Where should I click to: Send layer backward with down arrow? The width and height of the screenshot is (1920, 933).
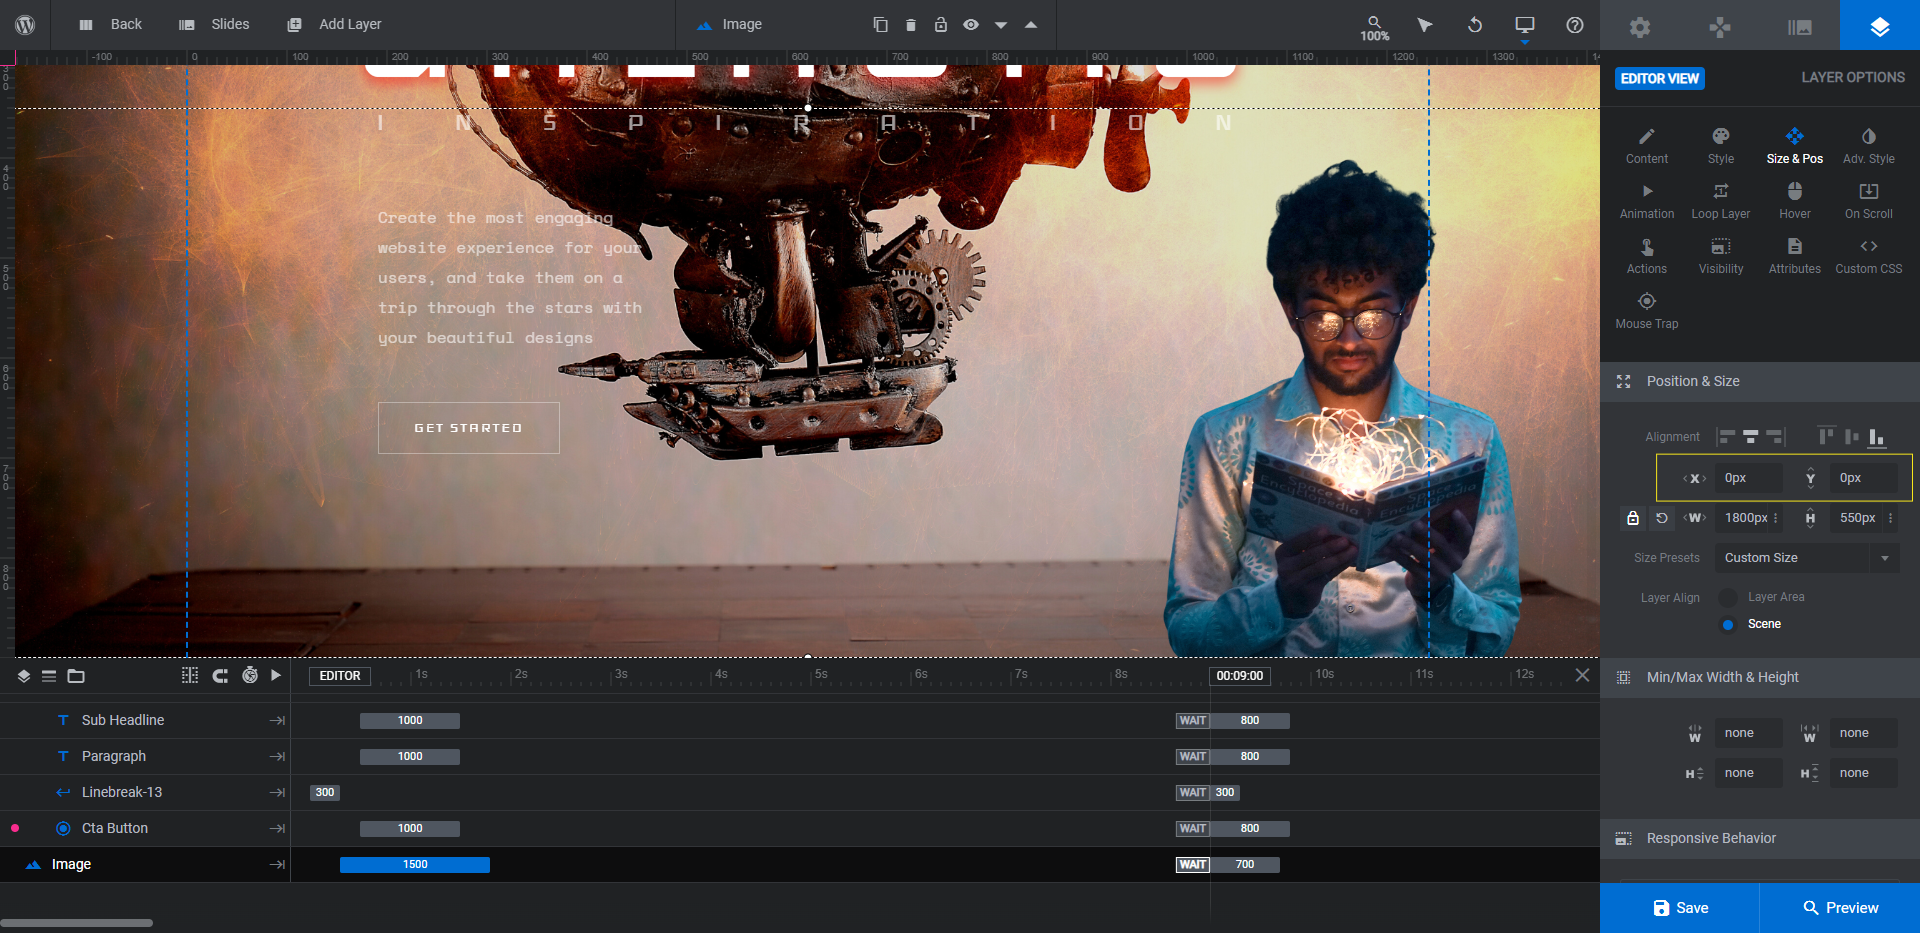pyautogui.click(x=1001, y=25)
